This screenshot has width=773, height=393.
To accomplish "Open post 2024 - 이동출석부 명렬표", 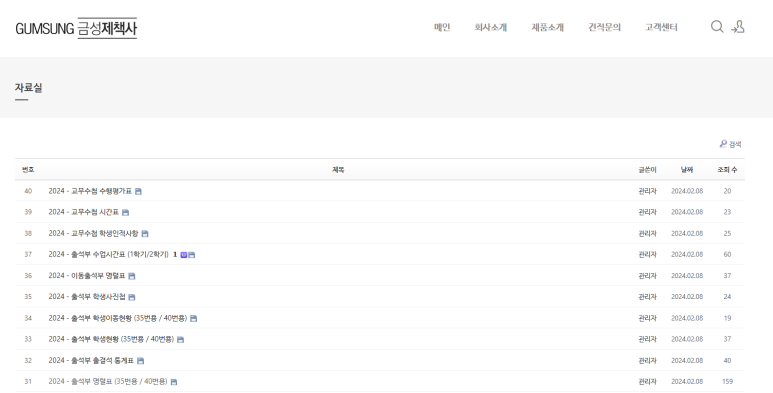I will pyautogui.click(x=87, y=276).
